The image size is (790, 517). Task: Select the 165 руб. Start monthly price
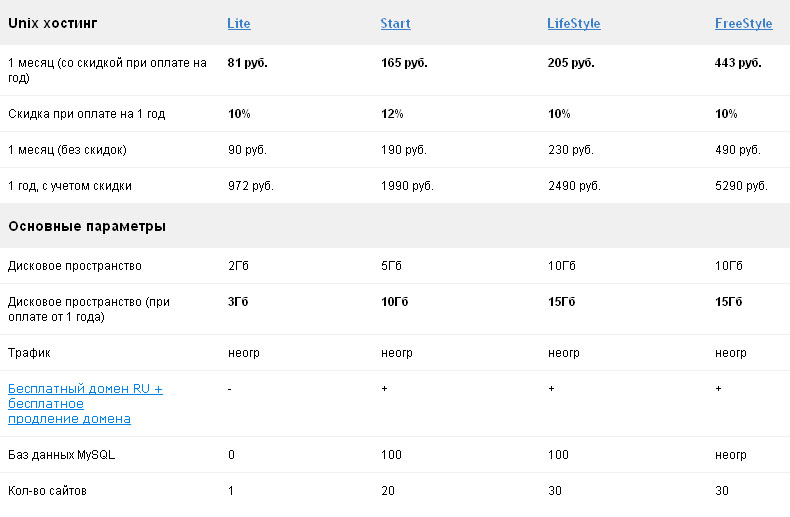(404, 63)
